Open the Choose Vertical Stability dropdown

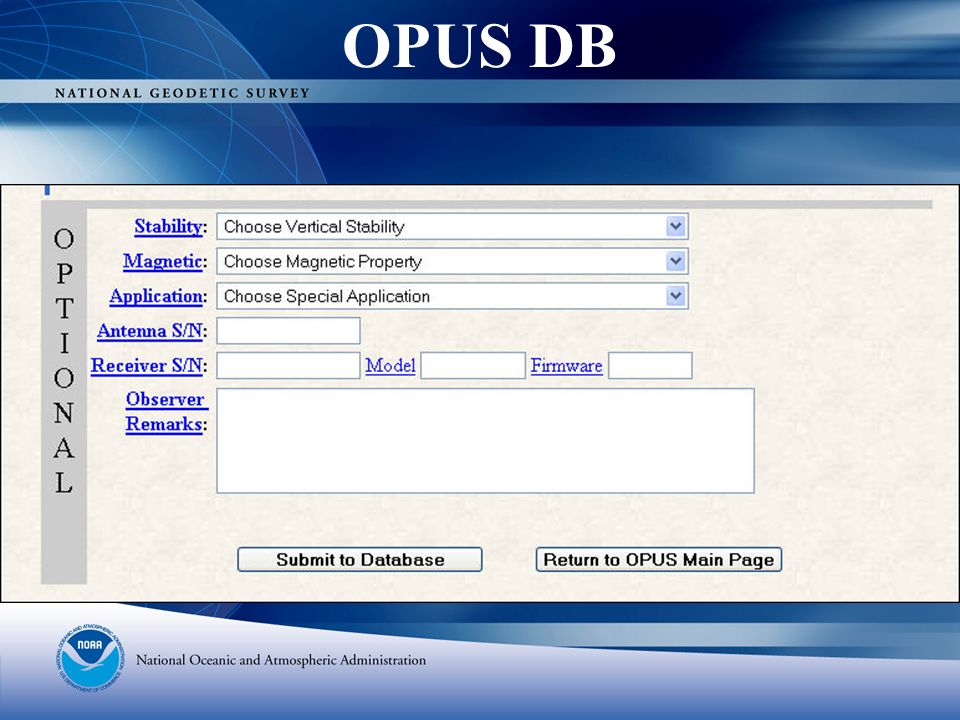452,227
